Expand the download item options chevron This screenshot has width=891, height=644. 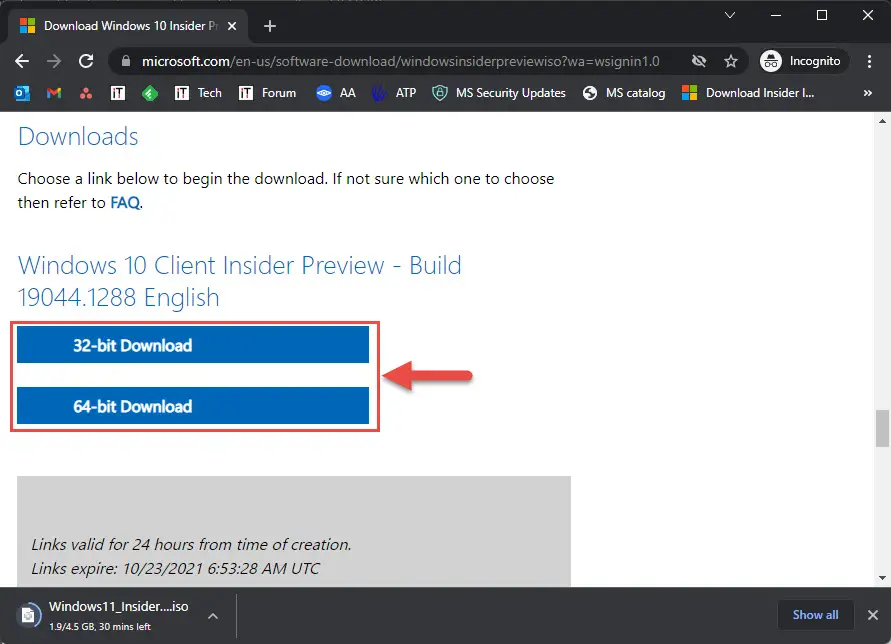[213, 616]
